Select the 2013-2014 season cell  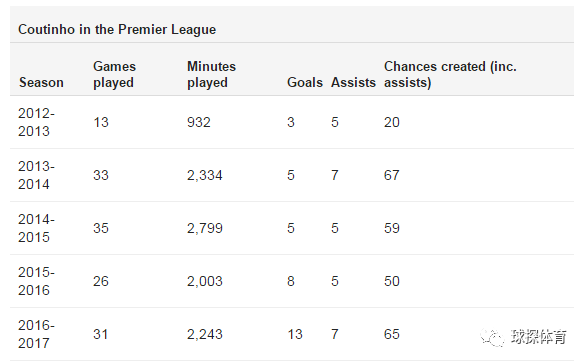(x=36, y=175)
